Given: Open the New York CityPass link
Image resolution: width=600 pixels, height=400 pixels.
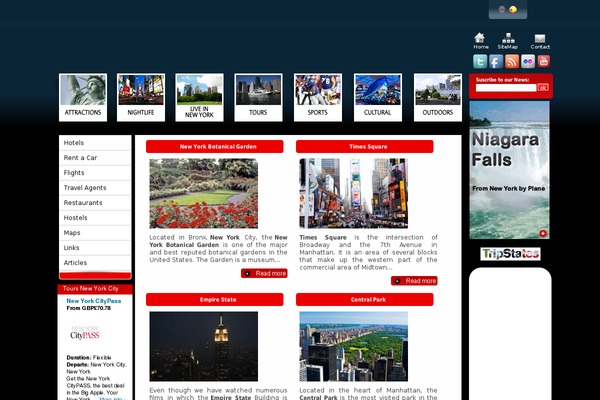Looking at the screenshot, I should coord(94,301).
